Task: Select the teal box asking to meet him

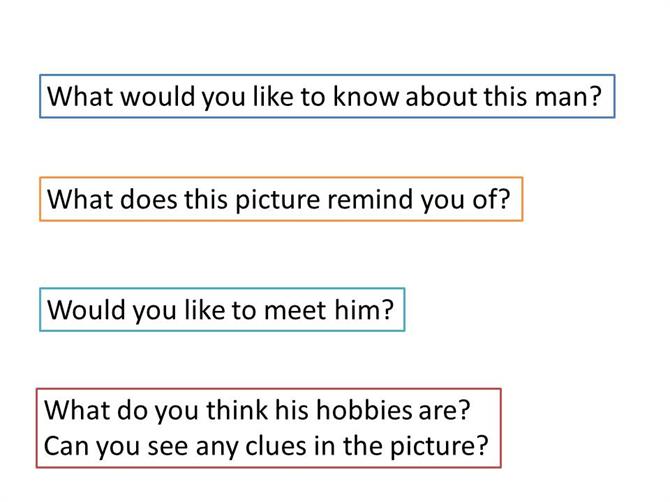Action: (x=222, y=310)
